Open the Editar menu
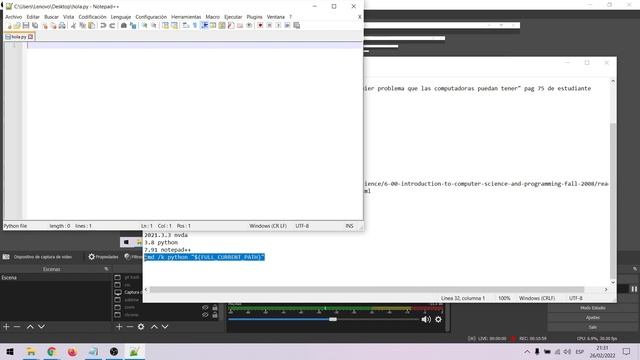The width and height of the screenshot is (640, 360). point(33,17)
